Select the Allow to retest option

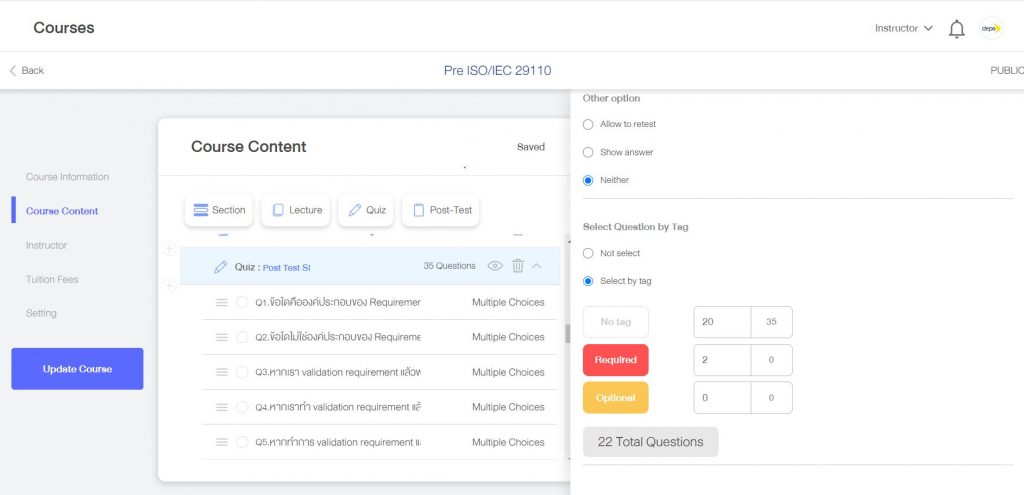pyautogui.click(x=588, y=124)
